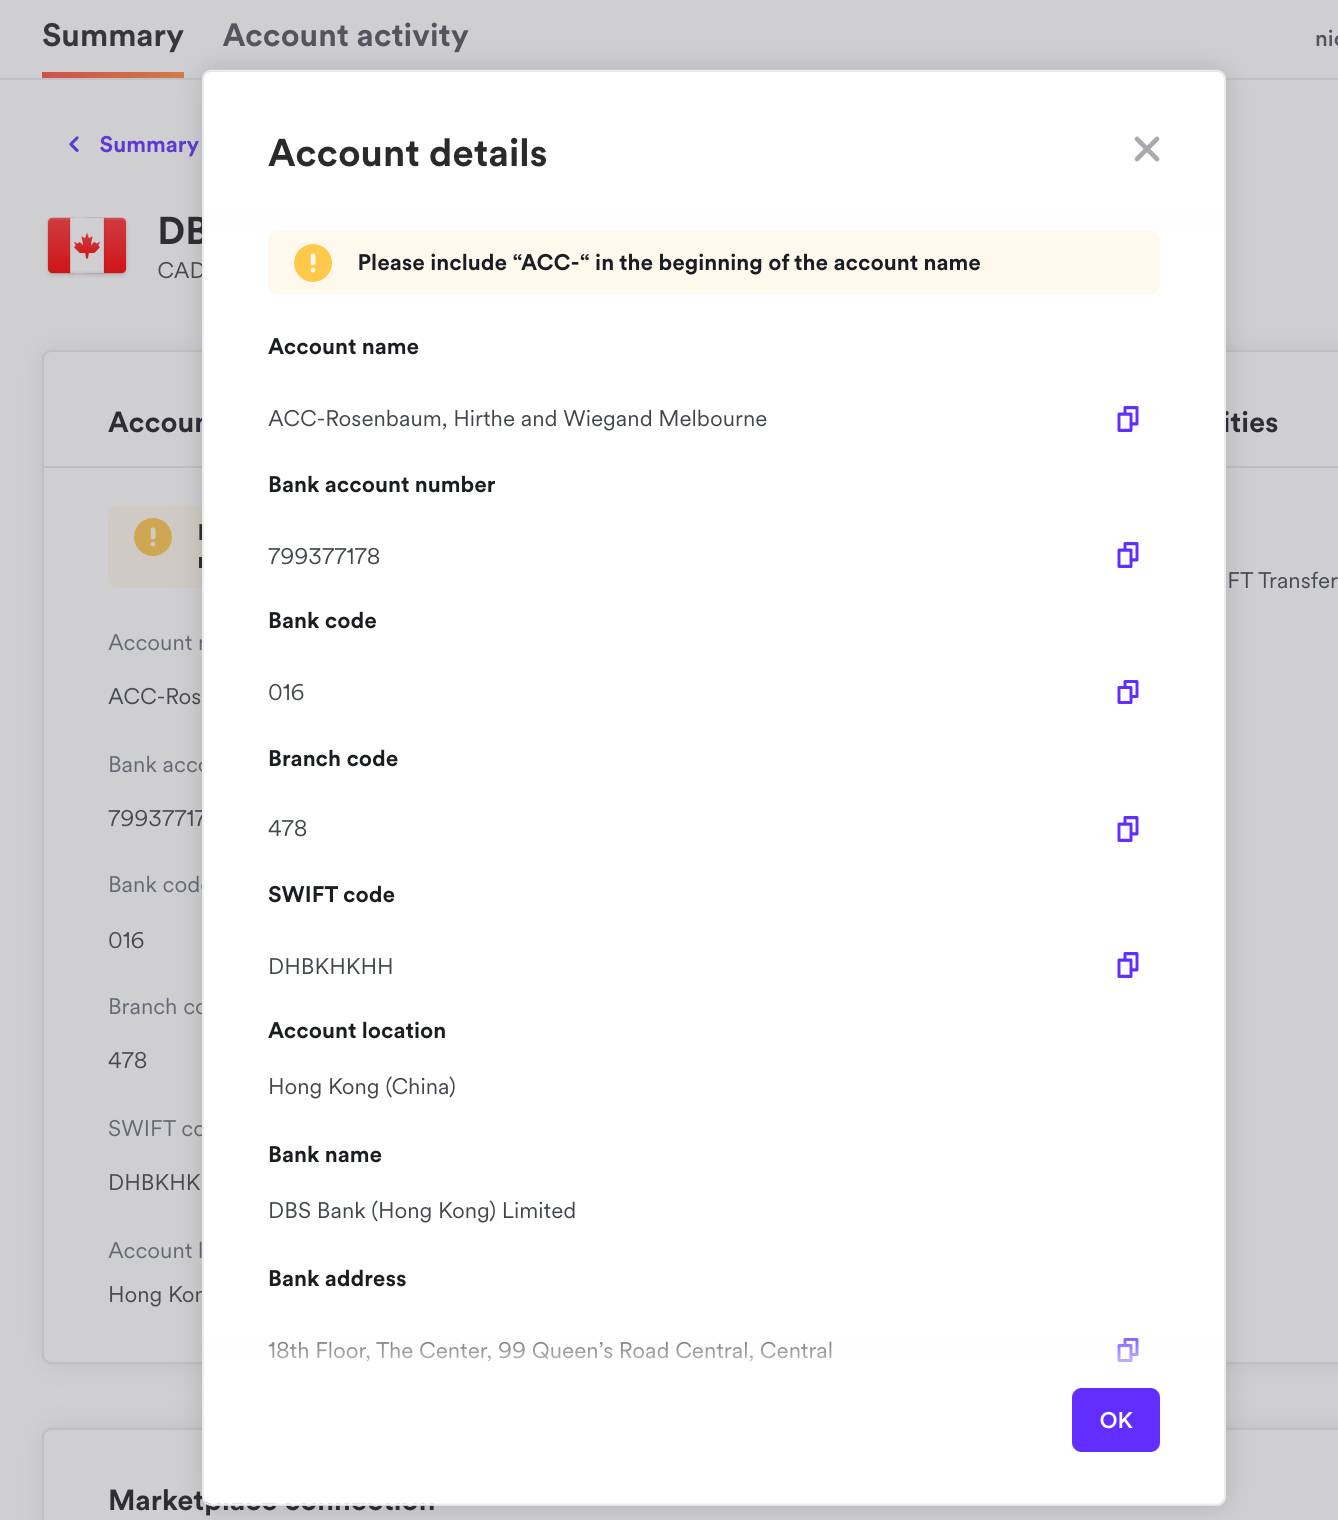Image resolution: width=1338 pixels, height=1520 pixels.
Task: Copy the branch code 478
Action: click(1127, 829)
